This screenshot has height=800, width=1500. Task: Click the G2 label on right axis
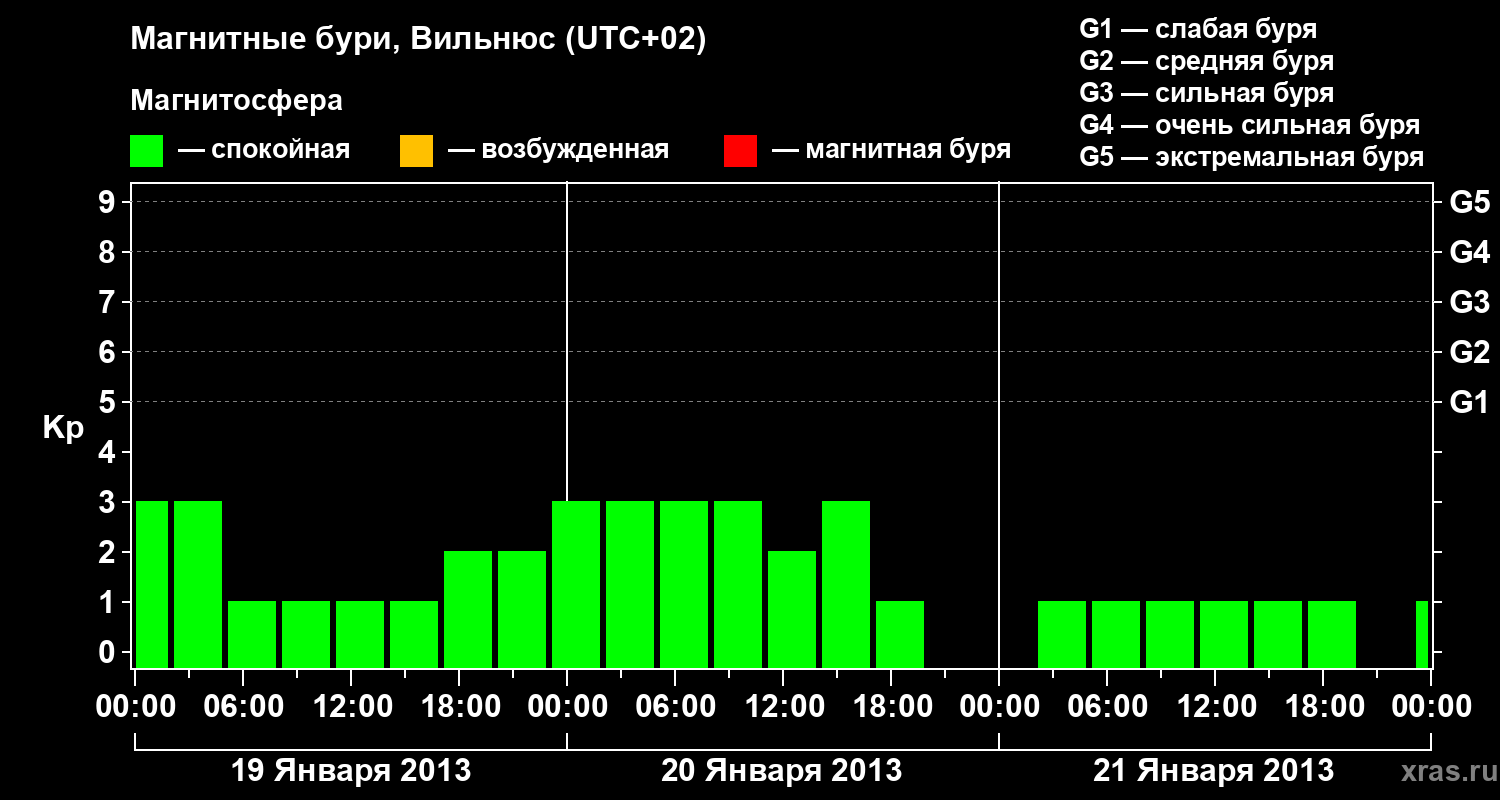(x=1470, y=352)
